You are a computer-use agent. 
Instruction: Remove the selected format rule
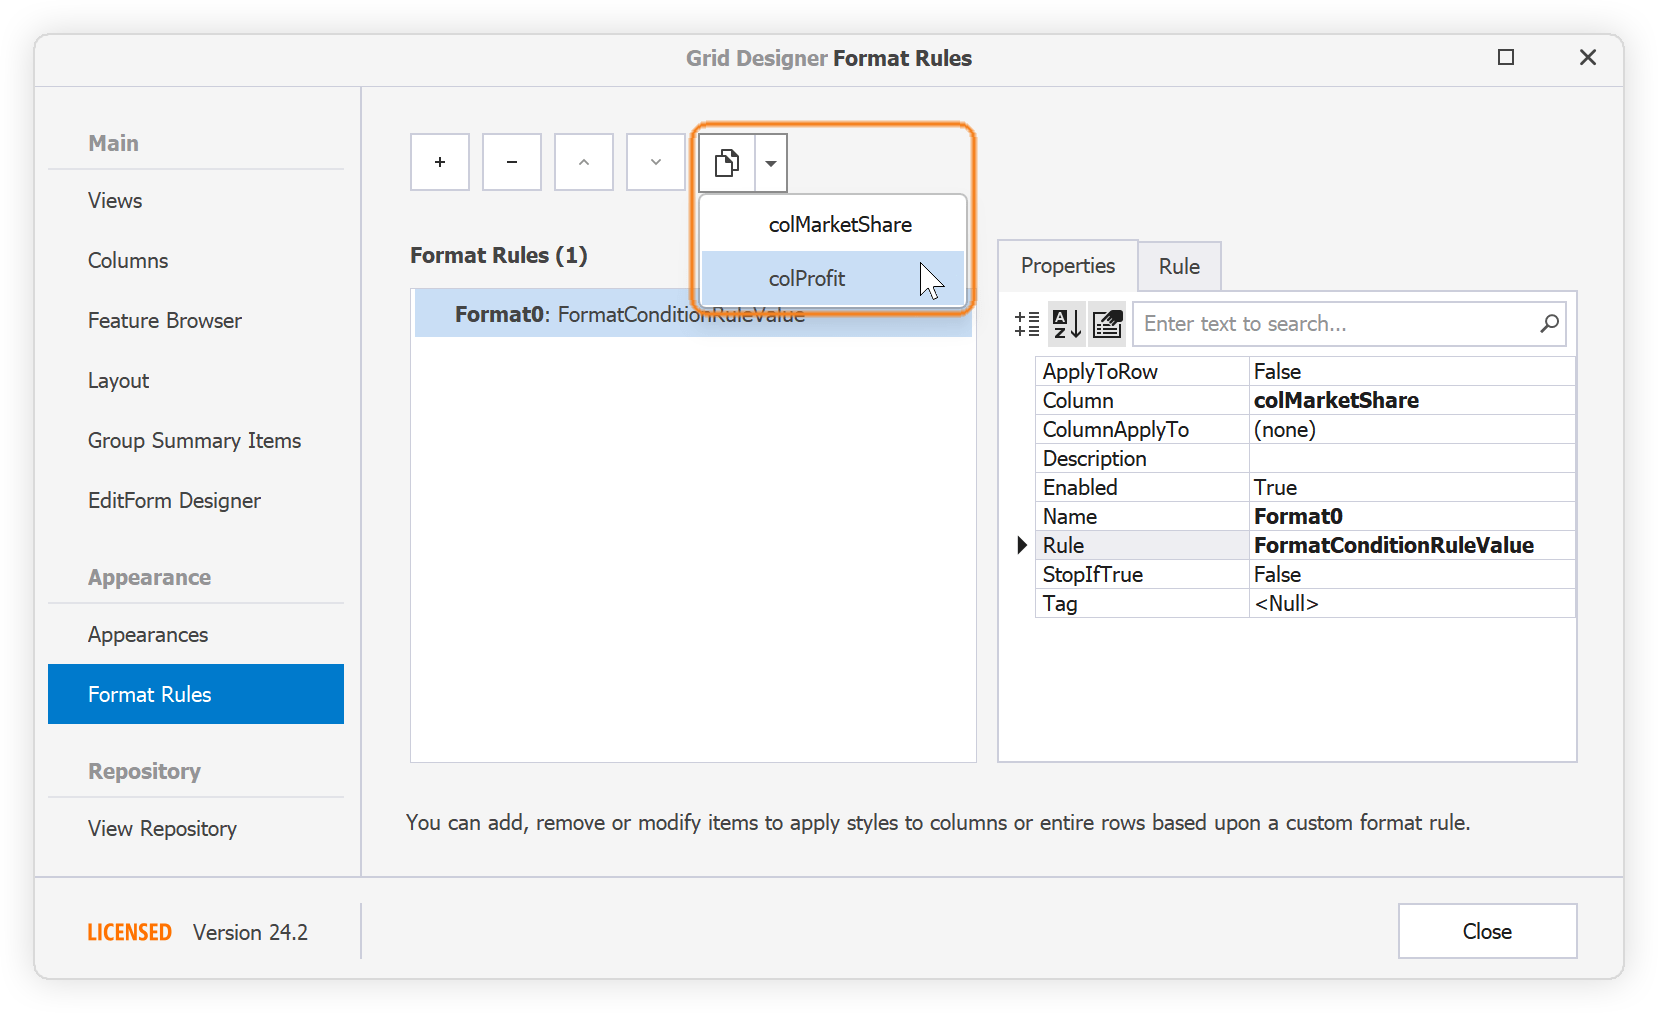point(511,161)
